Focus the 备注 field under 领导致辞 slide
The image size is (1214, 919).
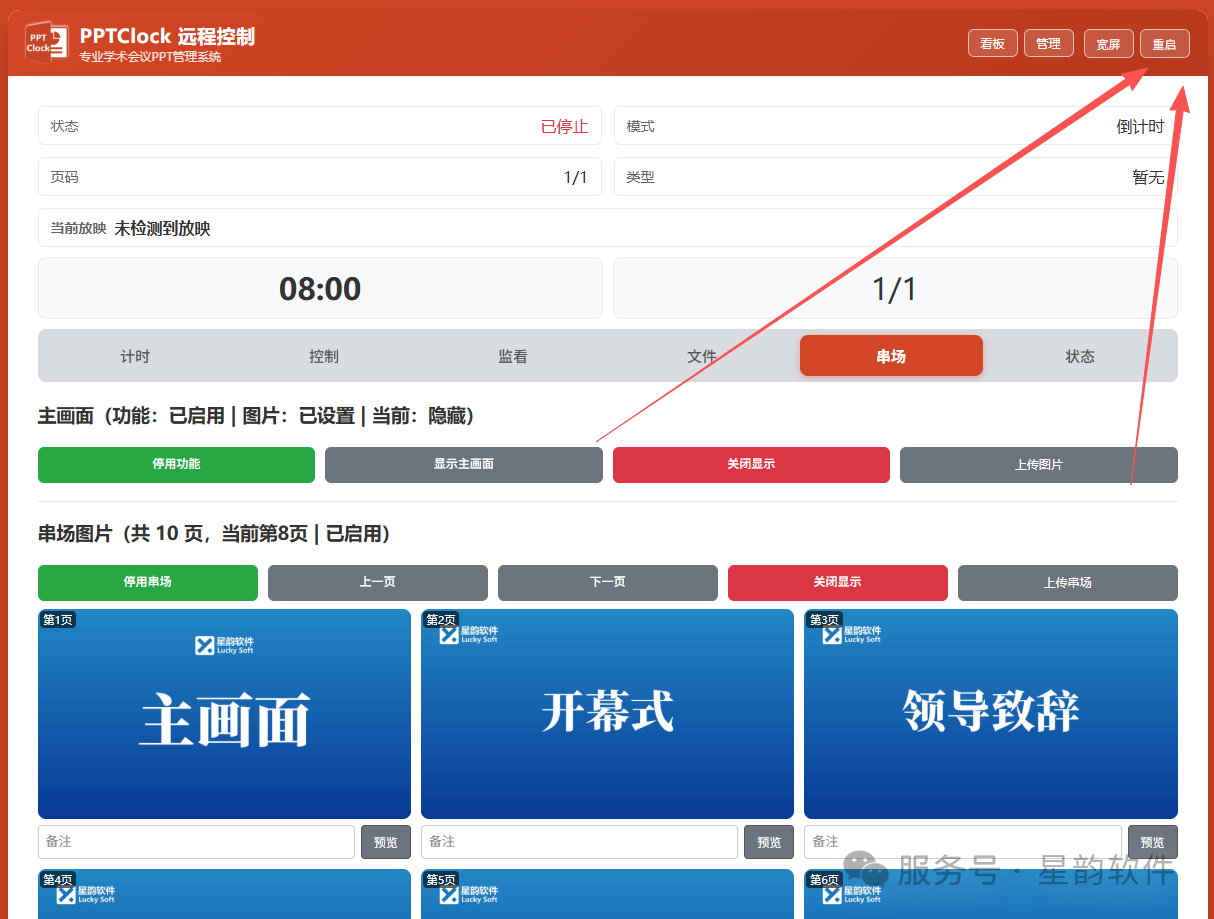tap(963, 842)
